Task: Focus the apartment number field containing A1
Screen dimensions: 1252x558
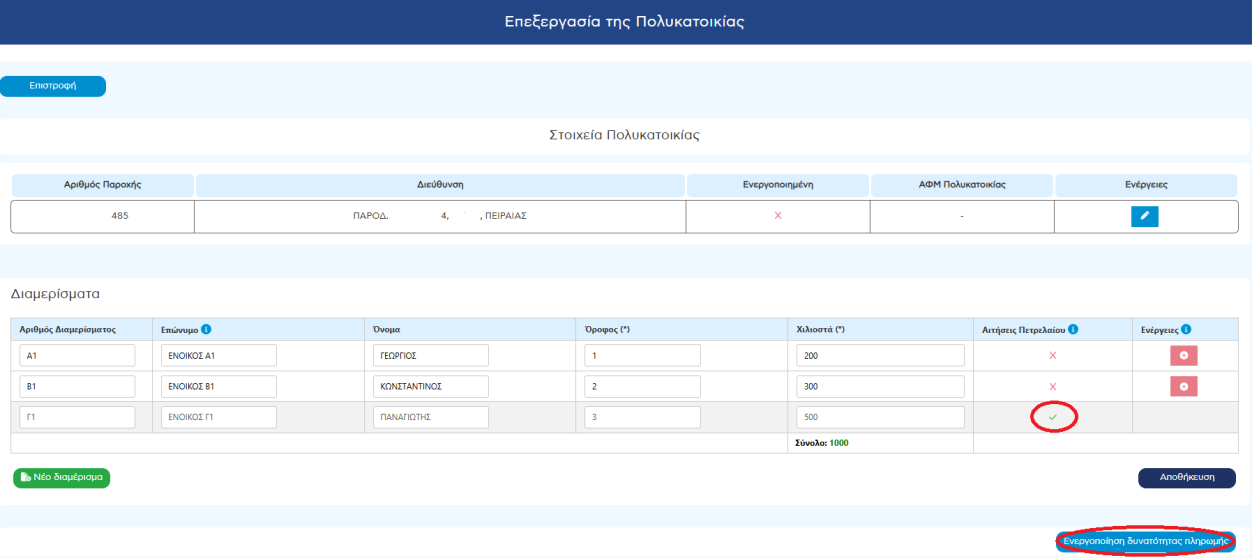Action: click(x=76, y=356)
